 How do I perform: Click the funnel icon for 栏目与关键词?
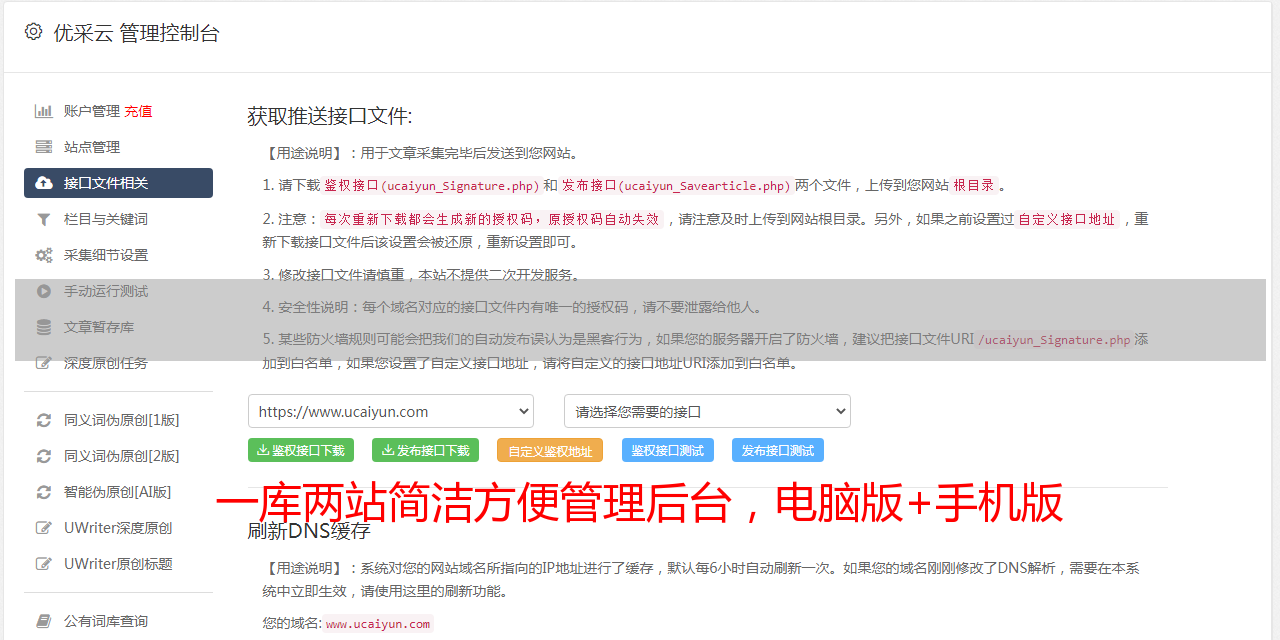44,219
